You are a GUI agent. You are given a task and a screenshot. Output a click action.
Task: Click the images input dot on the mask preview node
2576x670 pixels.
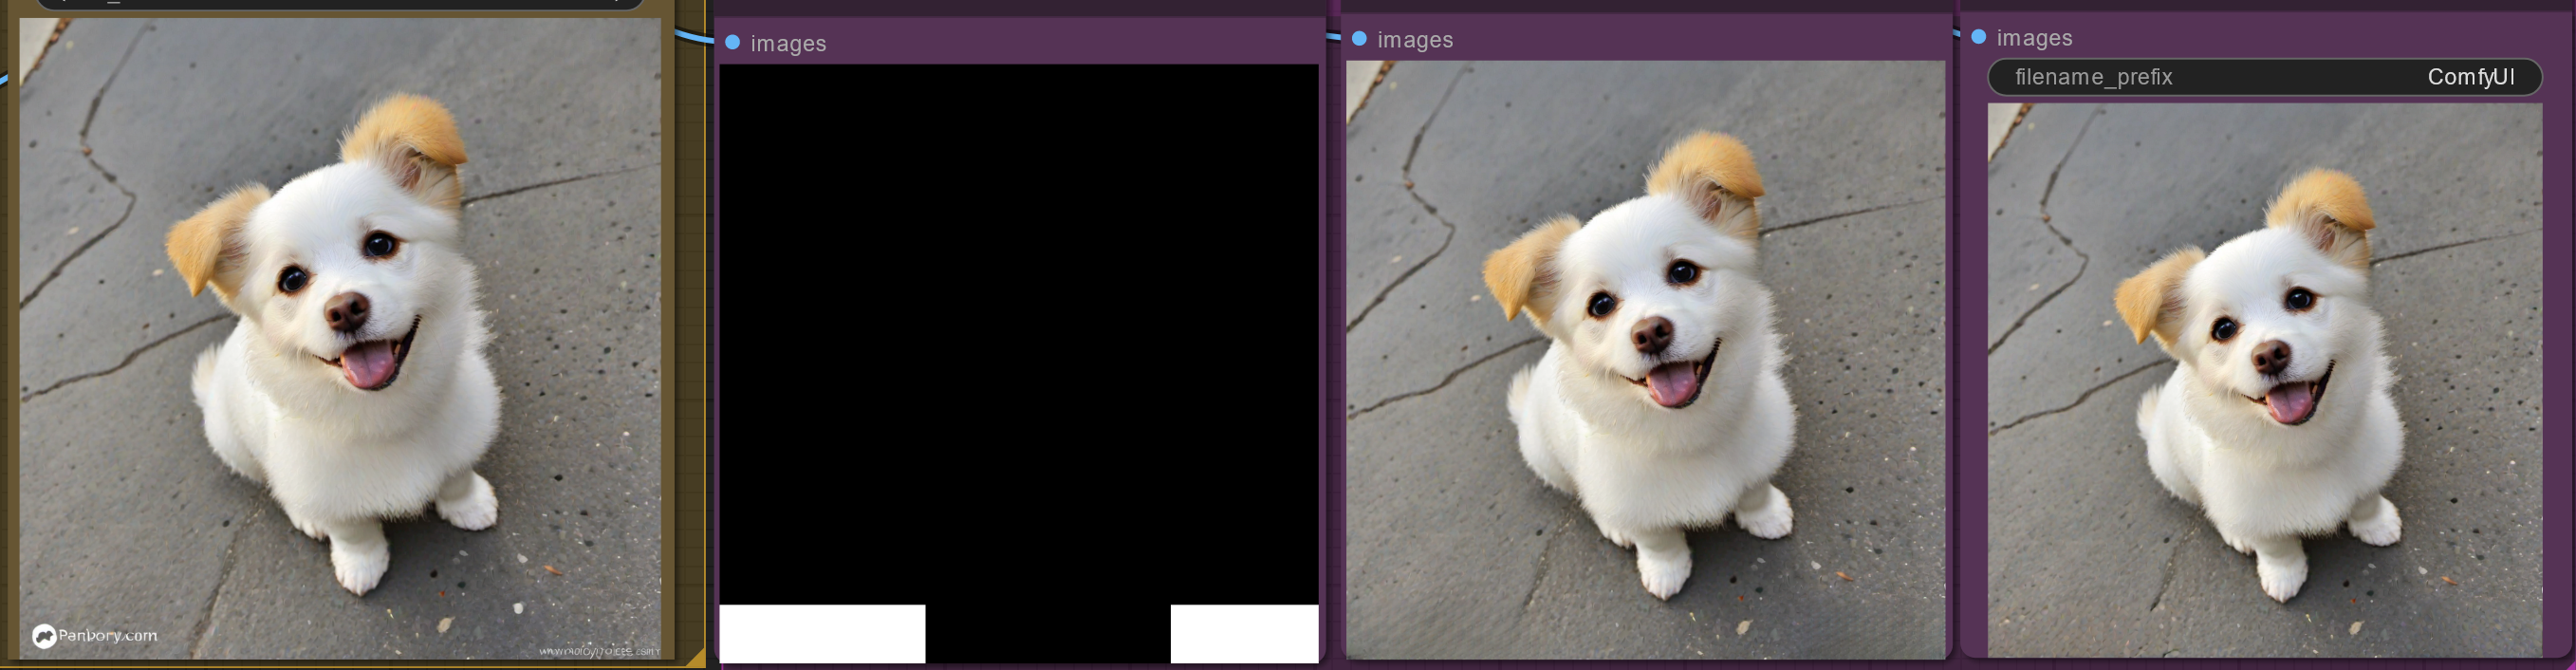733,42
